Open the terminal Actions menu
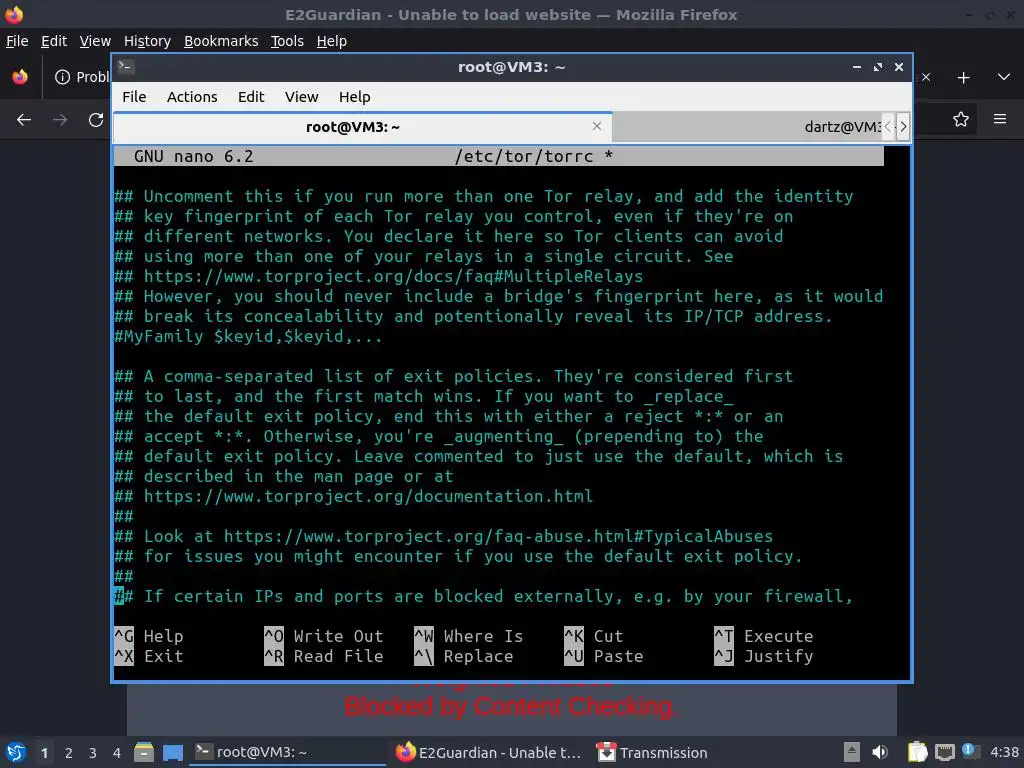1024x768 pixels. (192, 97)
